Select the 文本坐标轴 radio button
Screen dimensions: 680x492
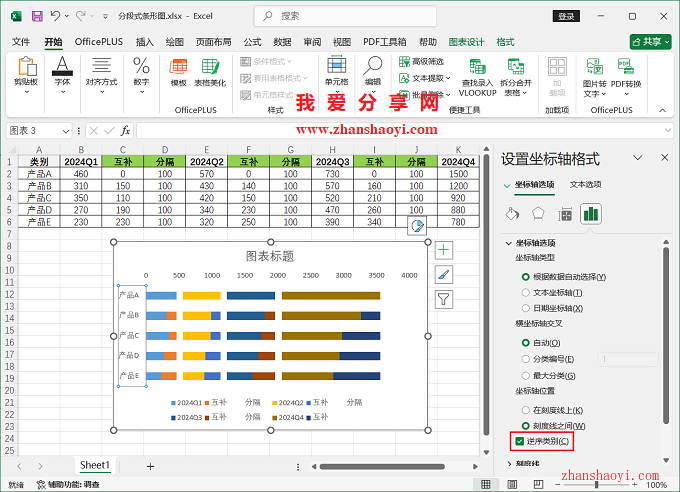(526, 293)
